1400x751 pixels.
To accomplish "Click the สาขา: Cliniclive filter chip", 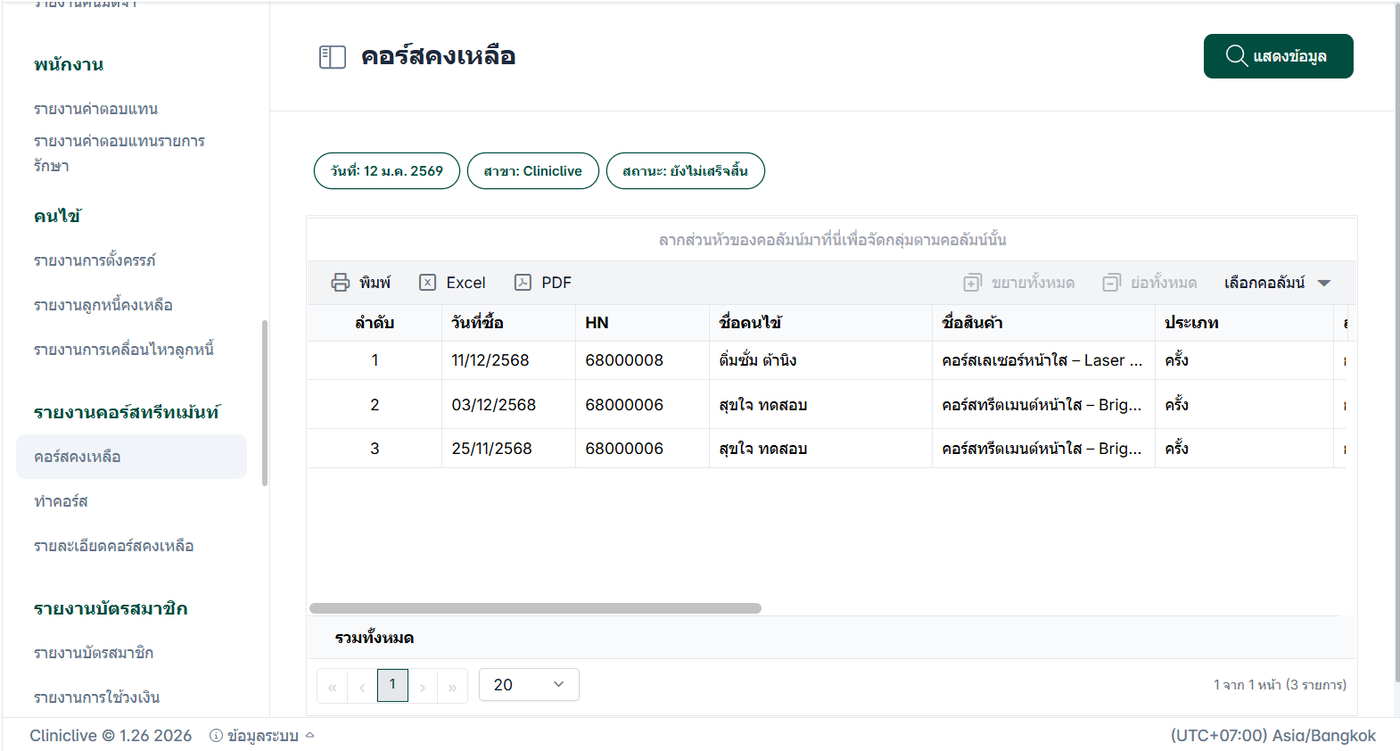I will 533,171.
